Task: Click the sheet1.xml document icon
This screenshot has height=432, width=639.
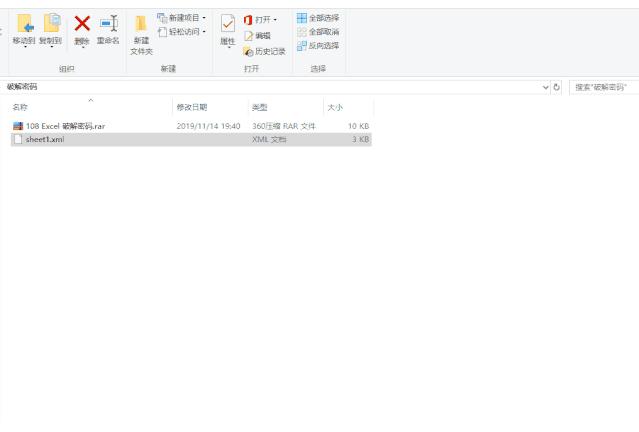Action: pyautogui.click(x=18, y=139)
